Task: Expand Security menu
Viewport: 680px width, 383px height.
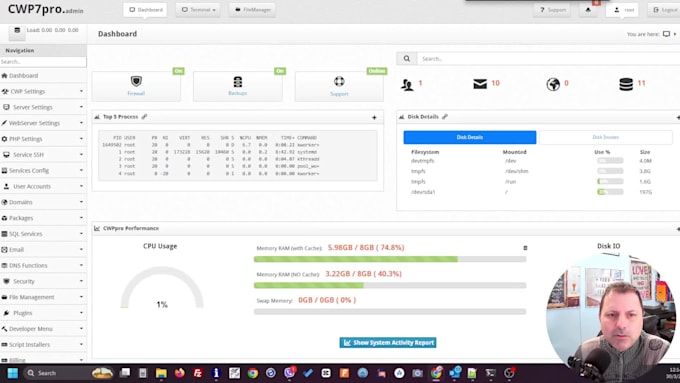Action: (43, 282)
